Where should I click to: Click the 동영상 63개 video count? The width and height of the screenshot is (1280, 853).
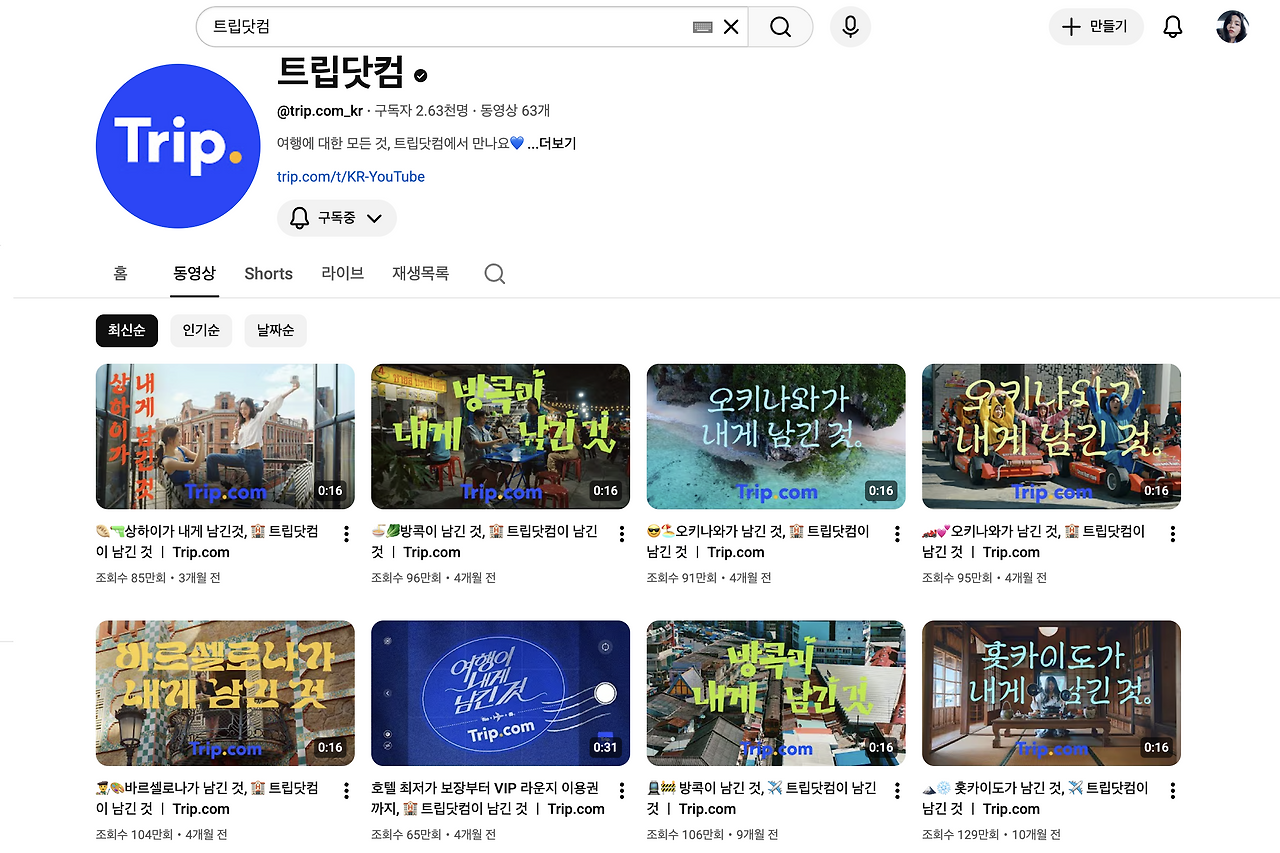(x=515, y=111)
